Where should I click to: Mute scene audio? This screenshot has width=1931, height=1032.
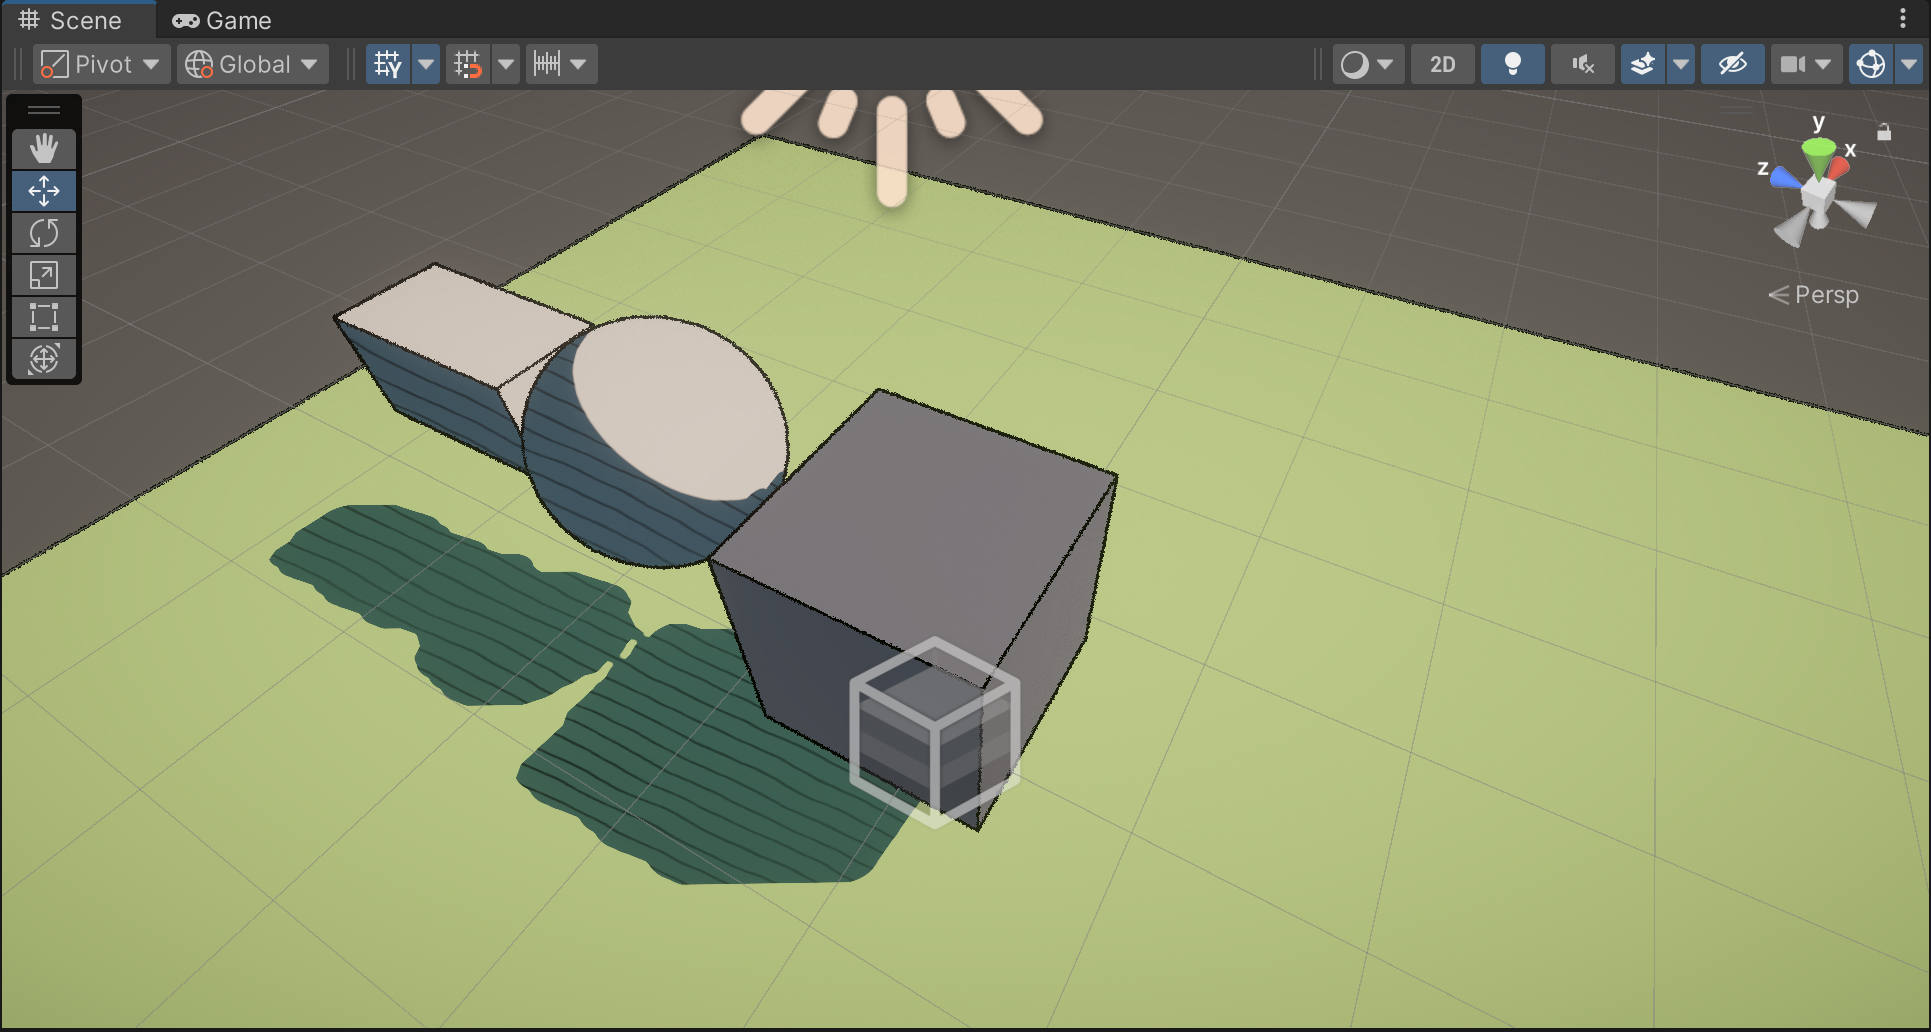tap(1581, 64)
